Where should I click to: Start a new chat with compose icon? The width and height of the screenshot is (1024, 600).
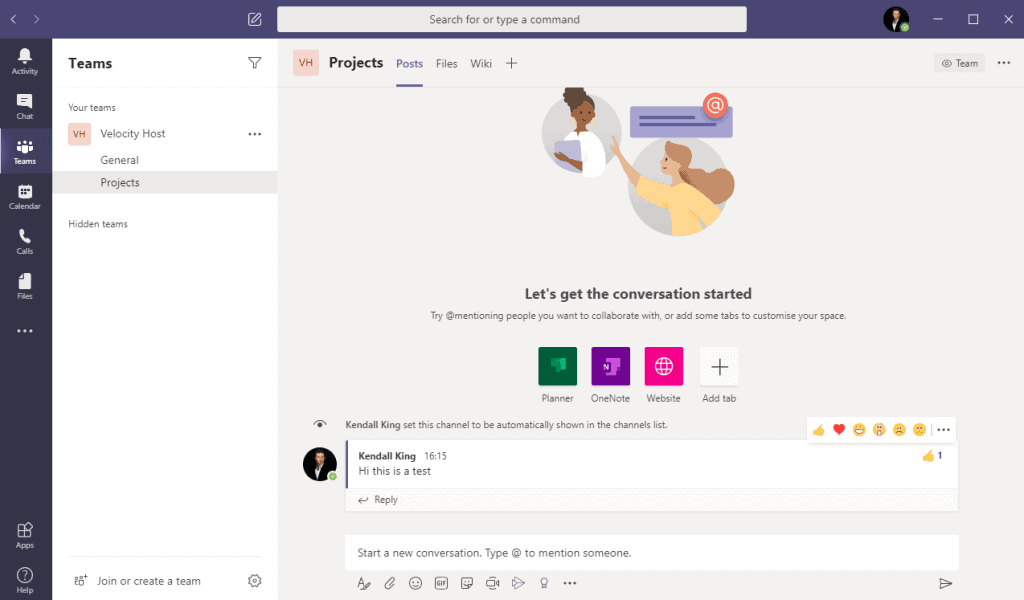255,20
